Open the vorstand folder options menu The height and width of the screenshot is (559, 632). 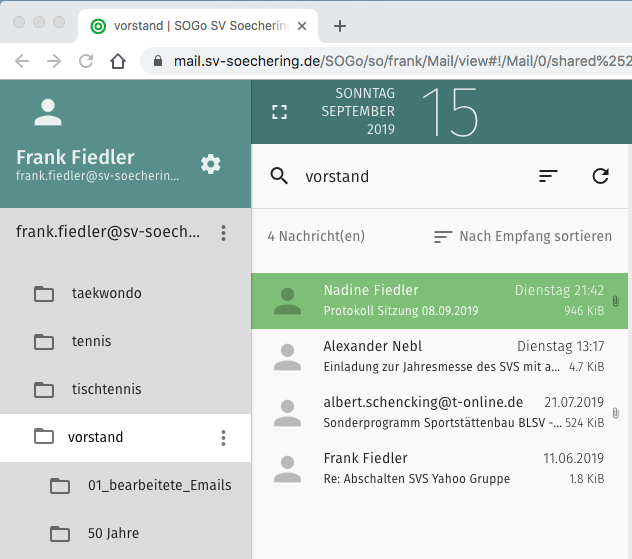[x=223, y=438]
